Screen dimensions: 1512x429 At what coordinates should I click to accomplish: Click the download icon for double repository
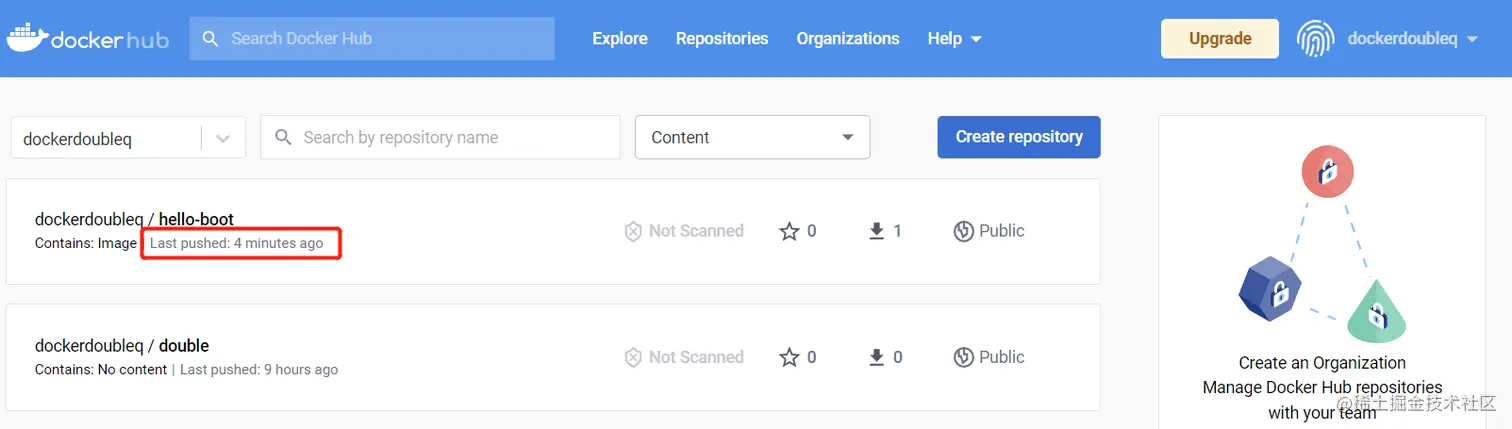click(x=877, y=357)
